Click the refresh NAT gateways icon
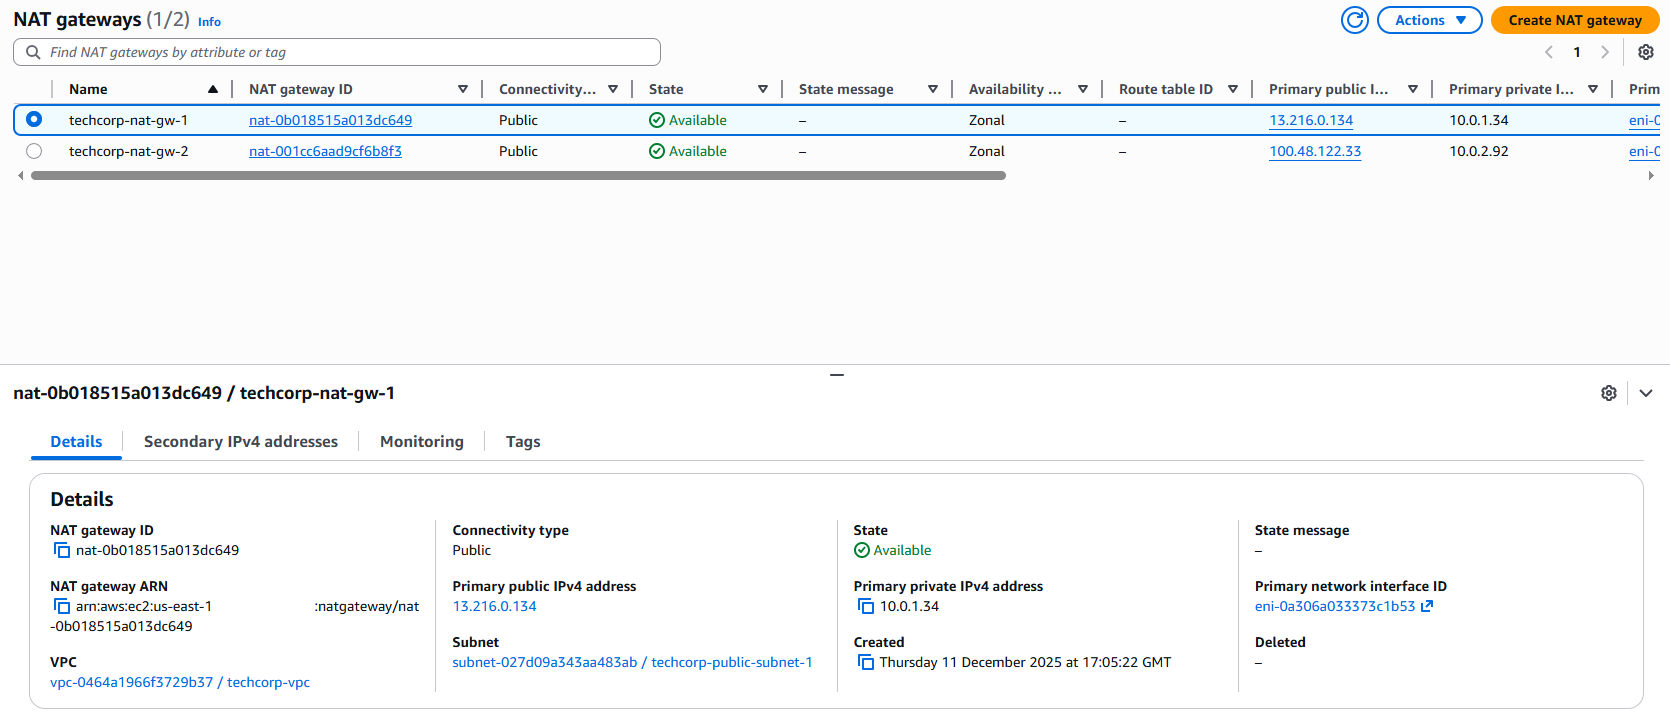Image resolution: width=1670 pixels, height=716 pixels. (1354, 20)
